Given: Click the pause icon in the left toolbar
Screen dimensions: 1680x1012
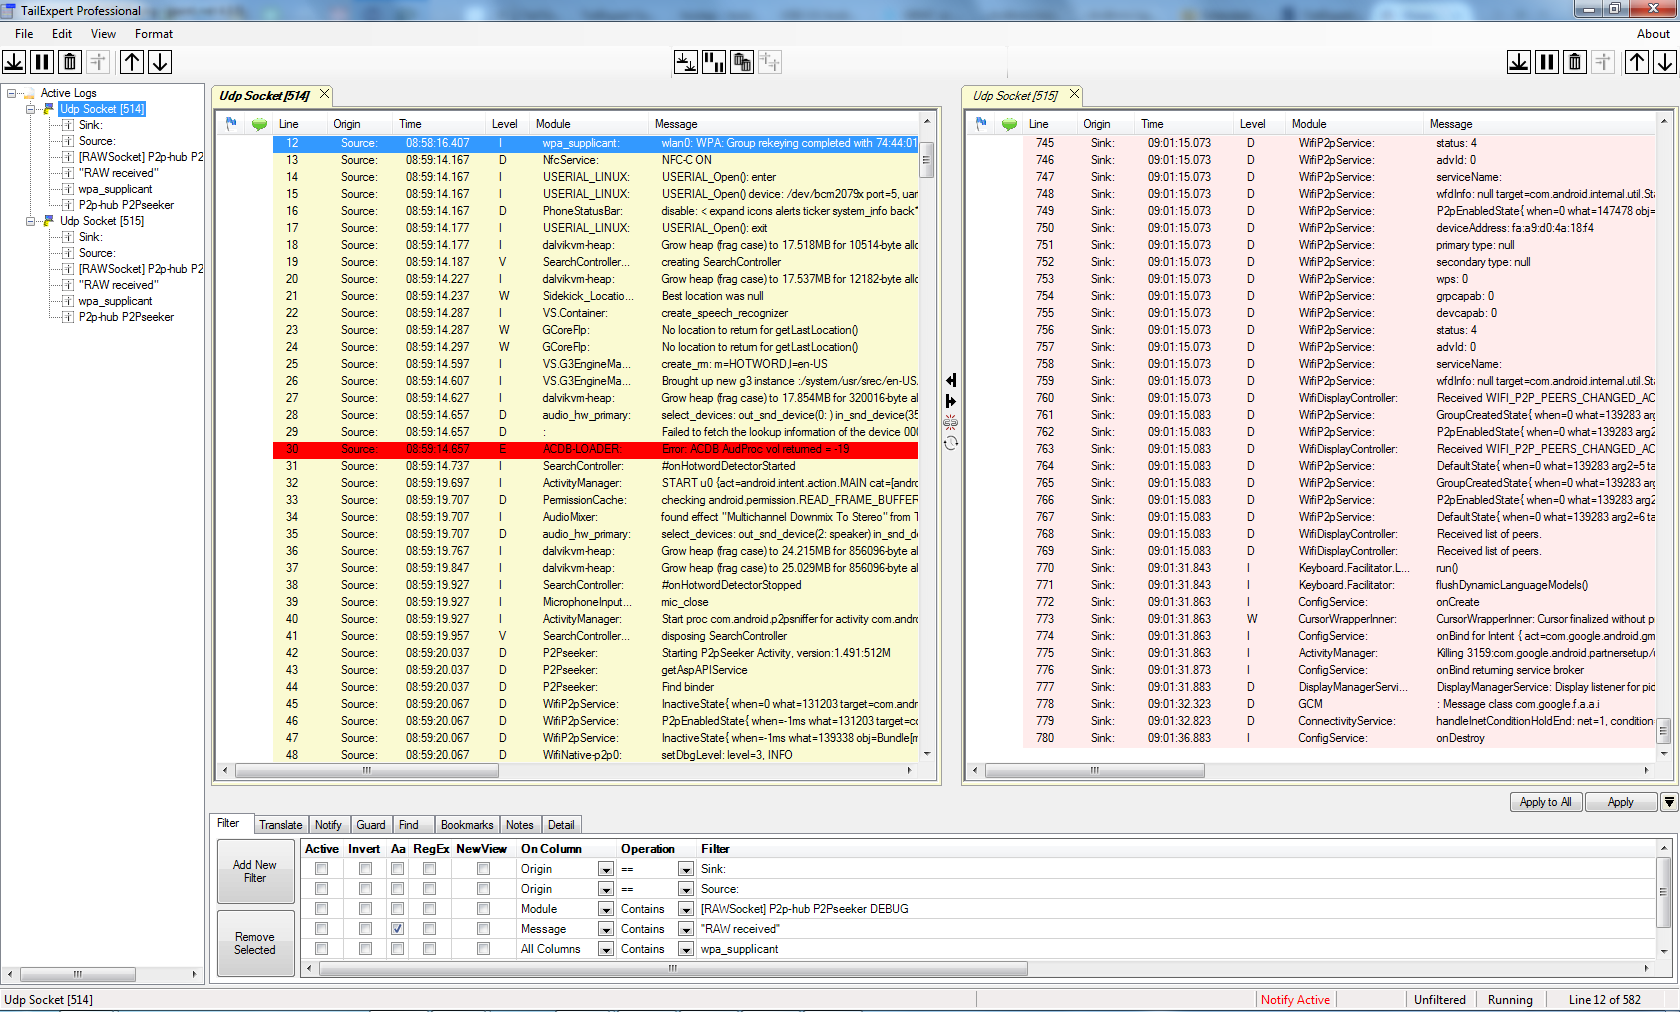Looking at the screenshot, I should click(42, 62).
